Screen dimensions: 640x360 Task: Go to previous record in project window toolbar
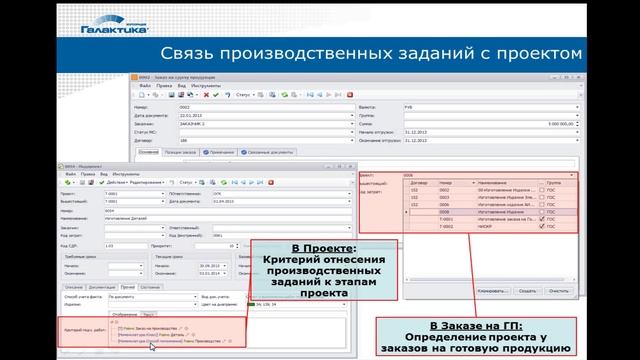point(243,182)
